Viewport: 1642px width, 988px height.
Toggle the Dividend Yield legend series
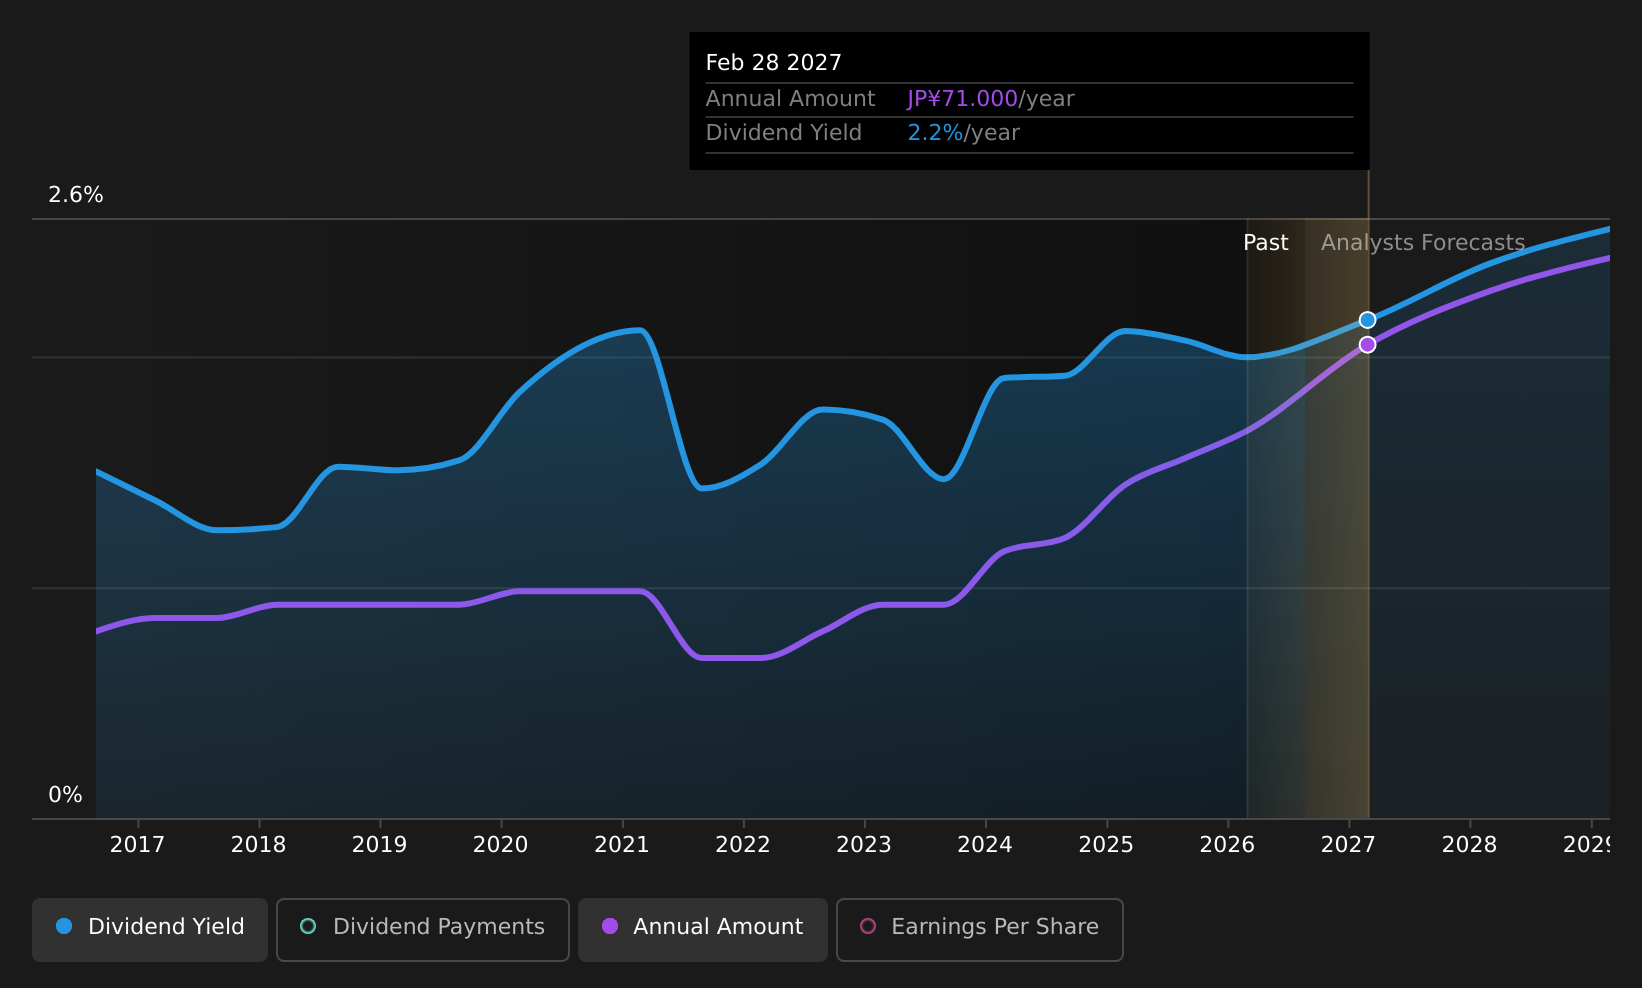point(150,929)
